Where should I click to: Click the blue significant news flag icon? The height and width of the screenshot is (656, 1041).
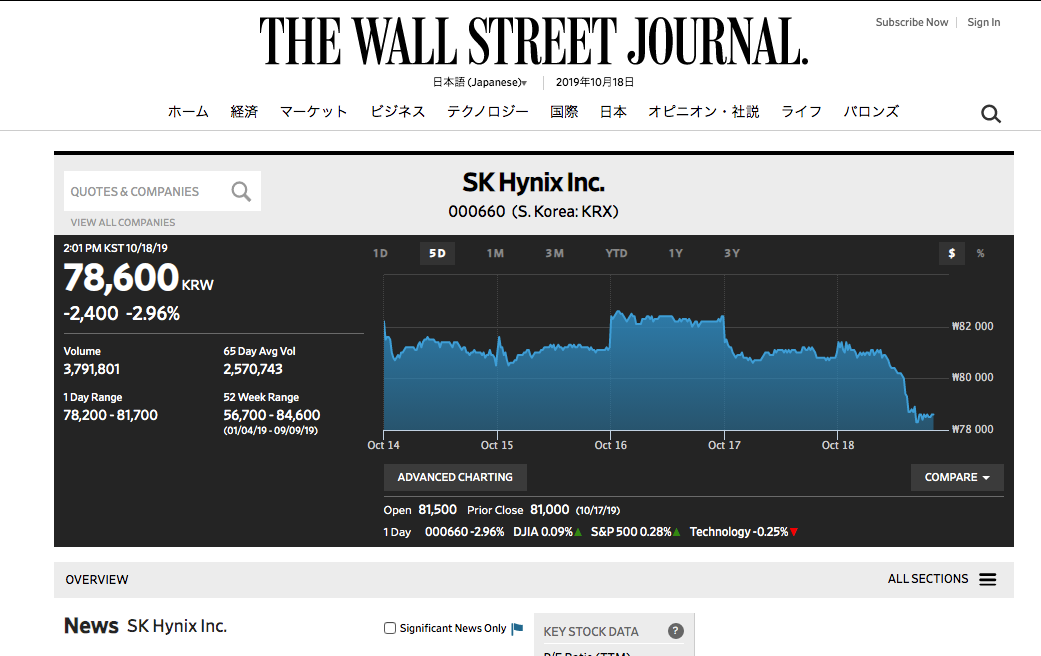pos(517,628)
